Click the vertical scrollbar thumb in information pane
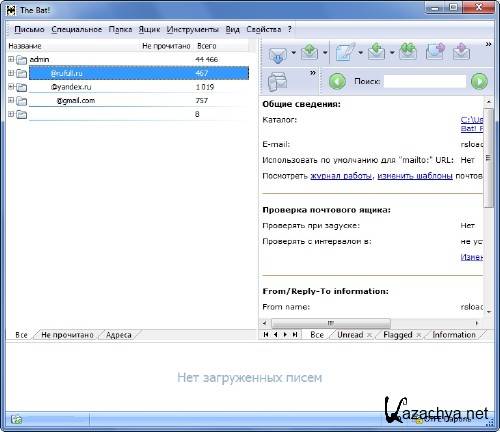The height and width of the screenshot is (432, 500). (x=488, y=157)
